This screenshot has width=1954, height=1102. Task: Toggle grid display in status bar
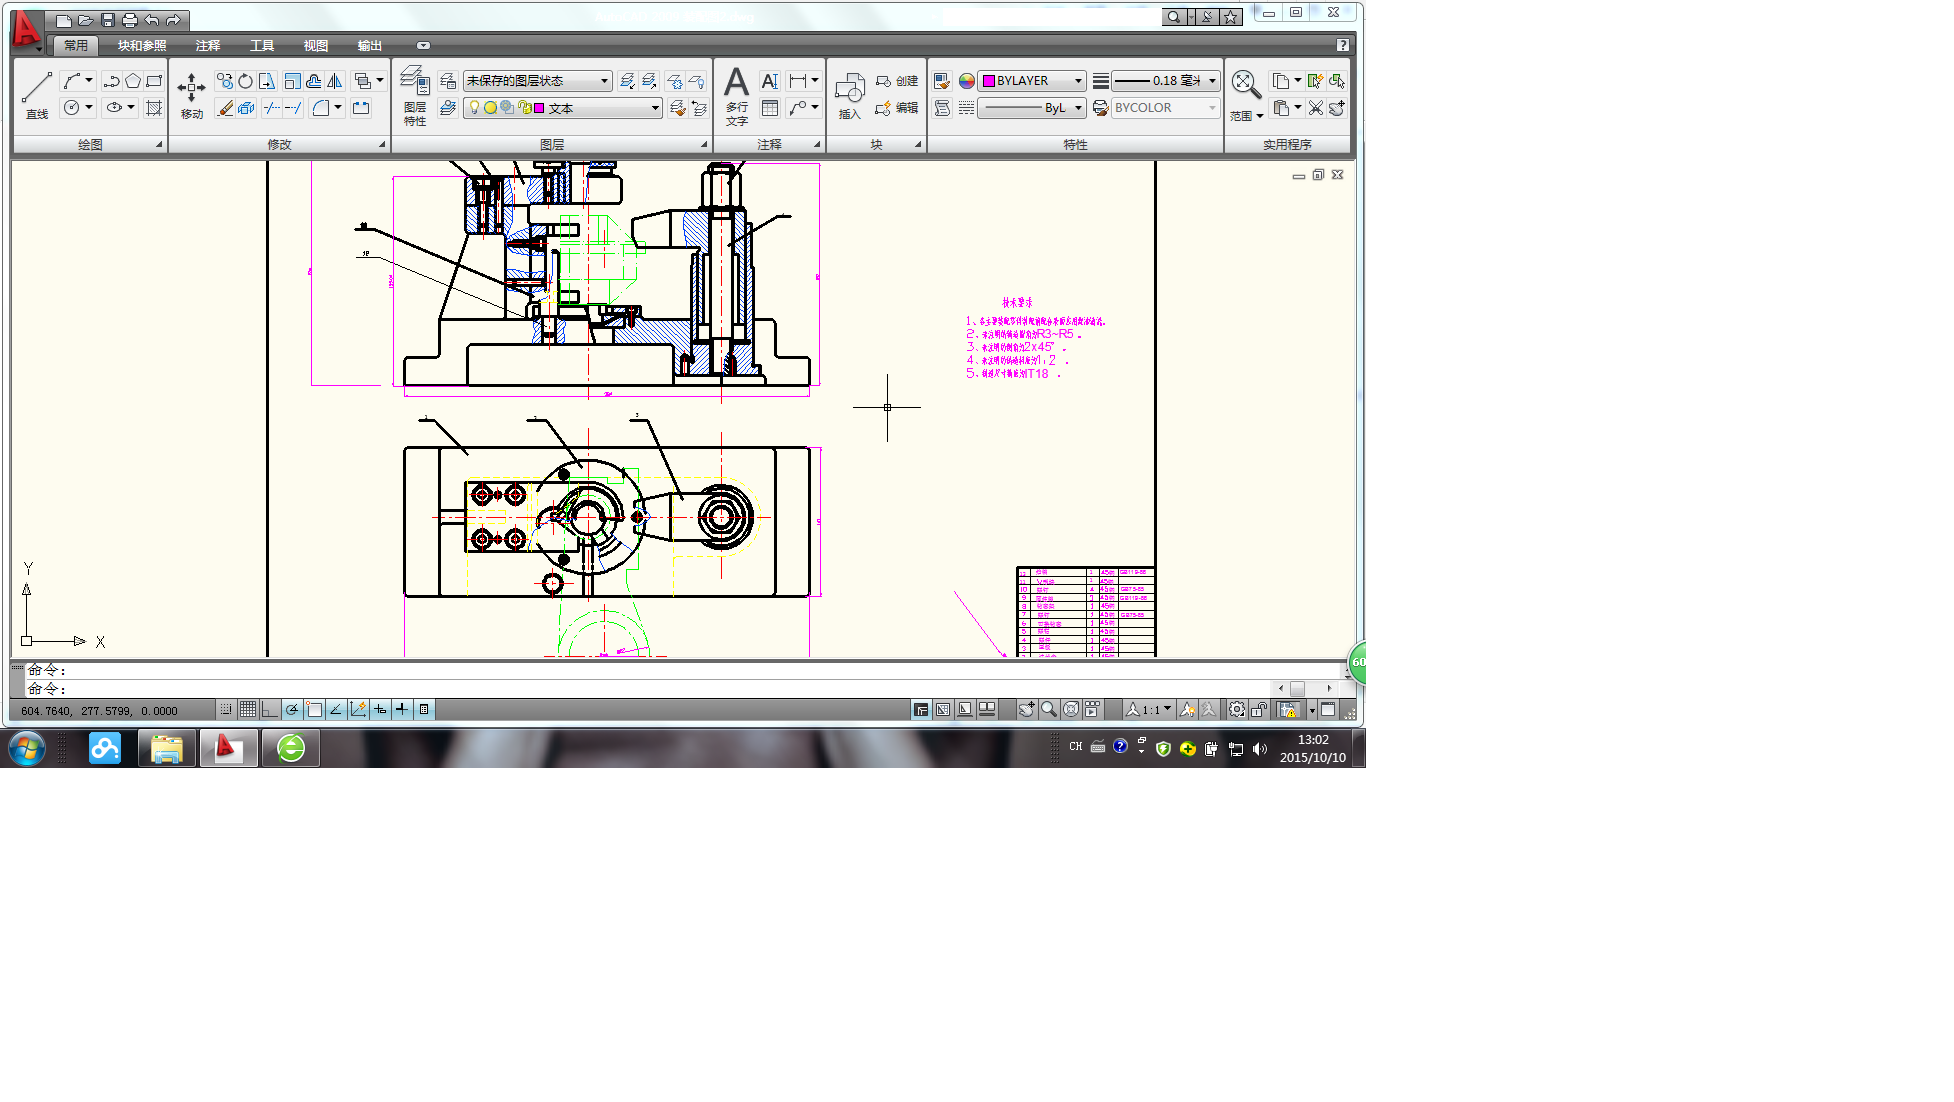[248, 710]
